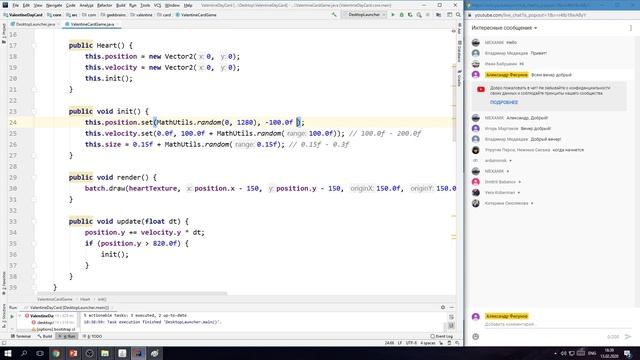
Task: Open the TODO tool window tab
Action: (x=93, y=336)
